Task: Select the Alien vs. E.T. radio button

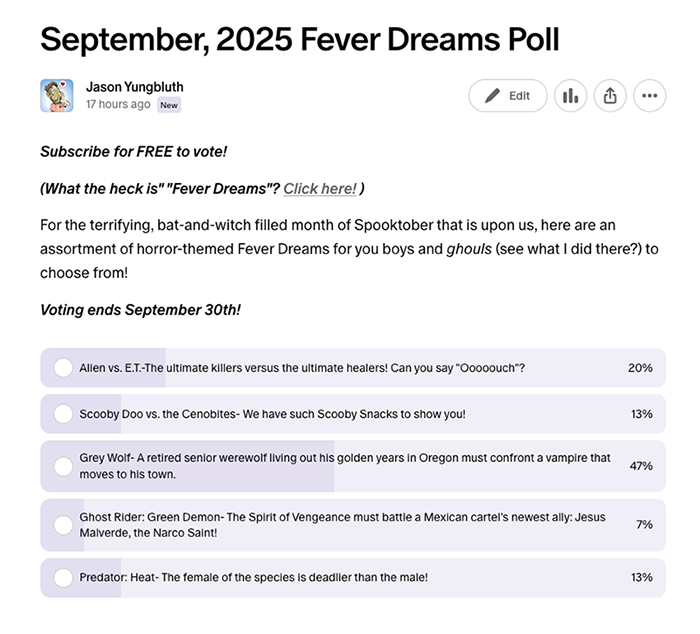Action: point(64,368)
